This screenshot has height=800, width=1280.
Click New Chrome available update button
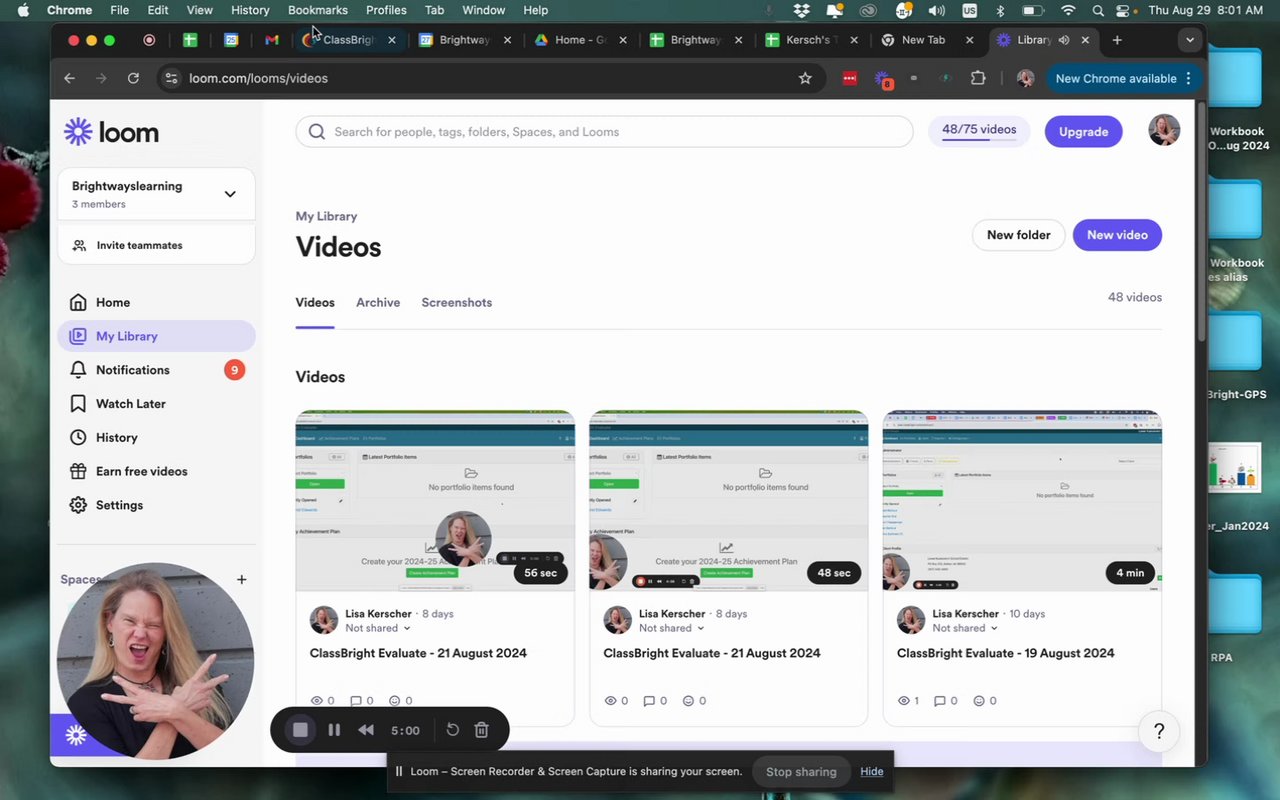tap(1123, 78)
